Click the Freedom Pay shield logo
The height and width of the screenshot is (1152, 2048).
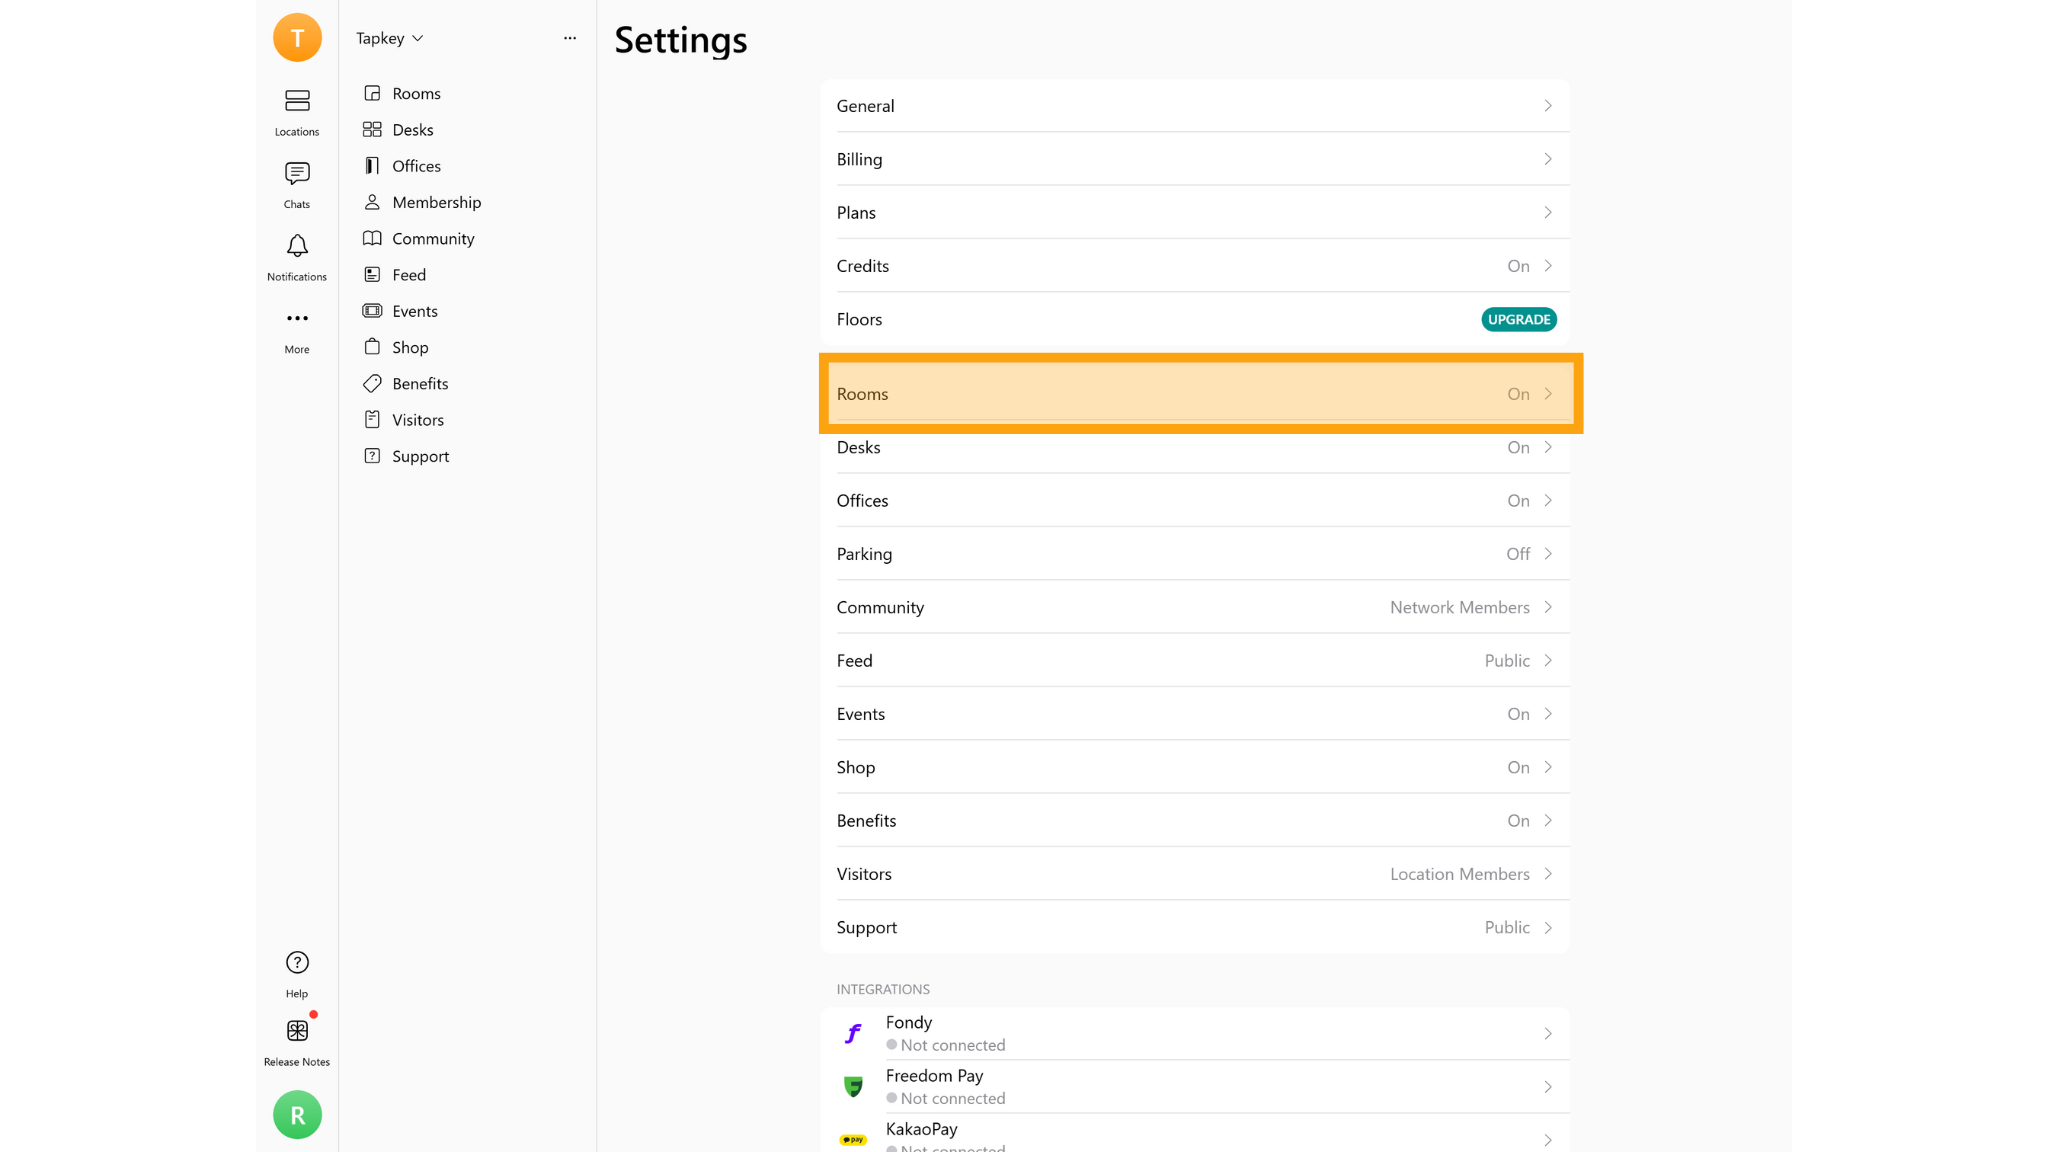853,1087
